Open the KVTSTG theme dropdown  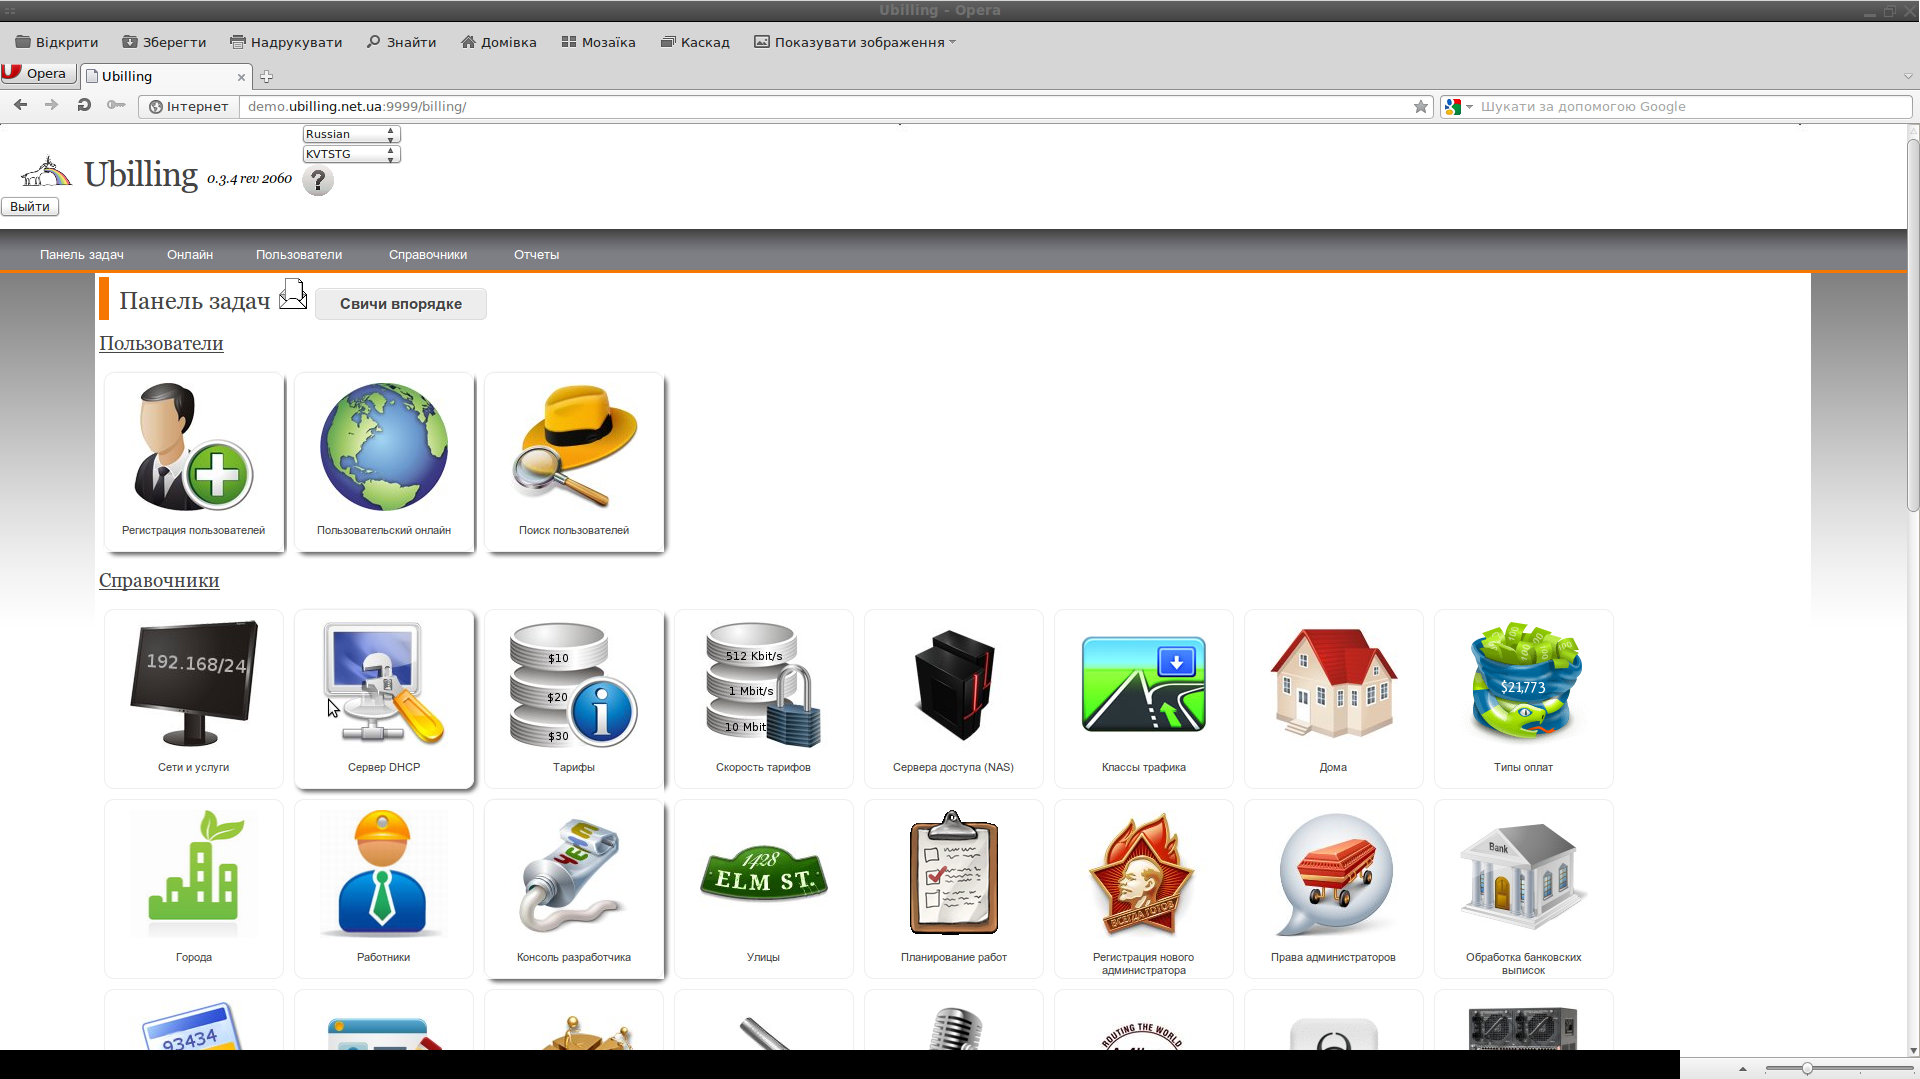coord(351,154)
